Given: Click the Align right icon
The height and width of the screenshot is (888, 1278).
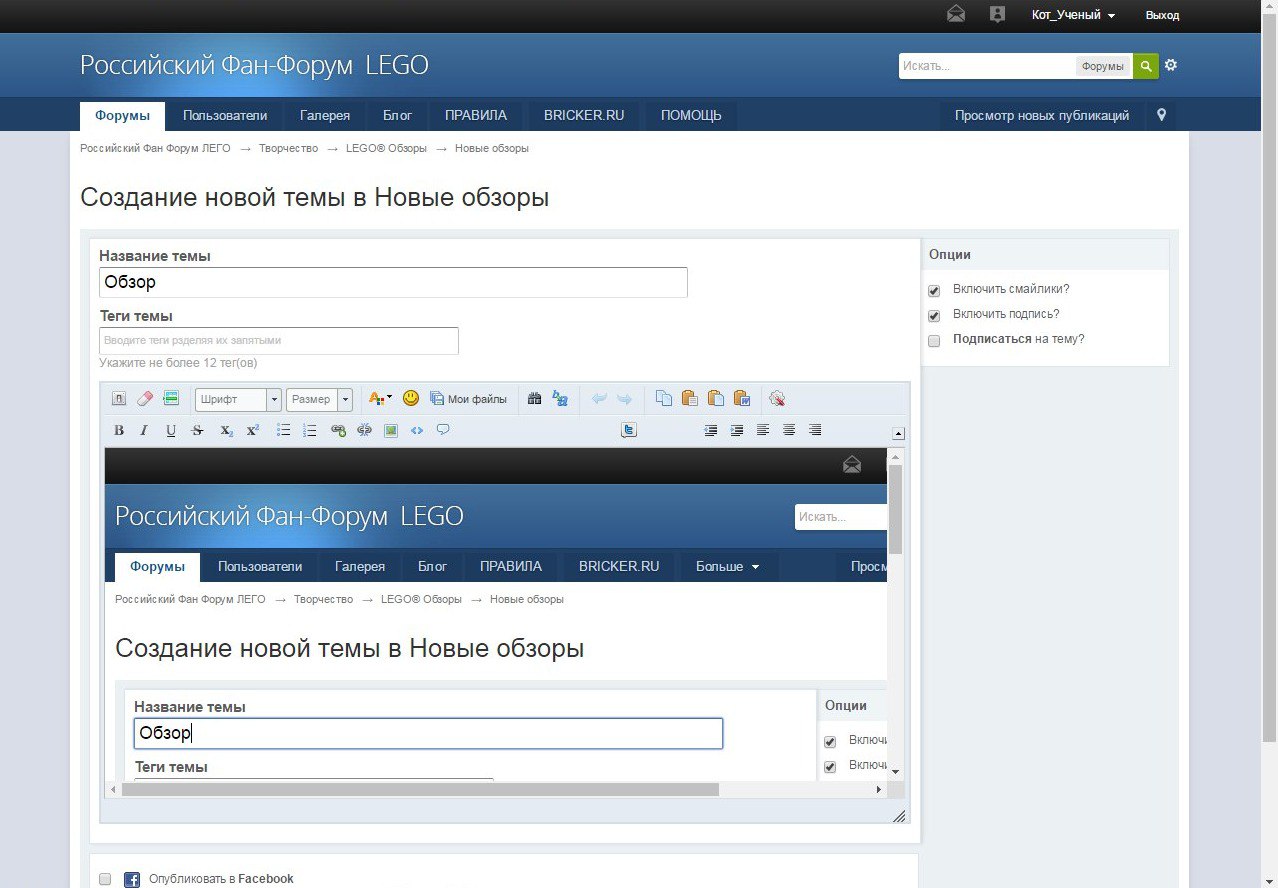Looking at the screenshot, I should [x=815, y=430].
